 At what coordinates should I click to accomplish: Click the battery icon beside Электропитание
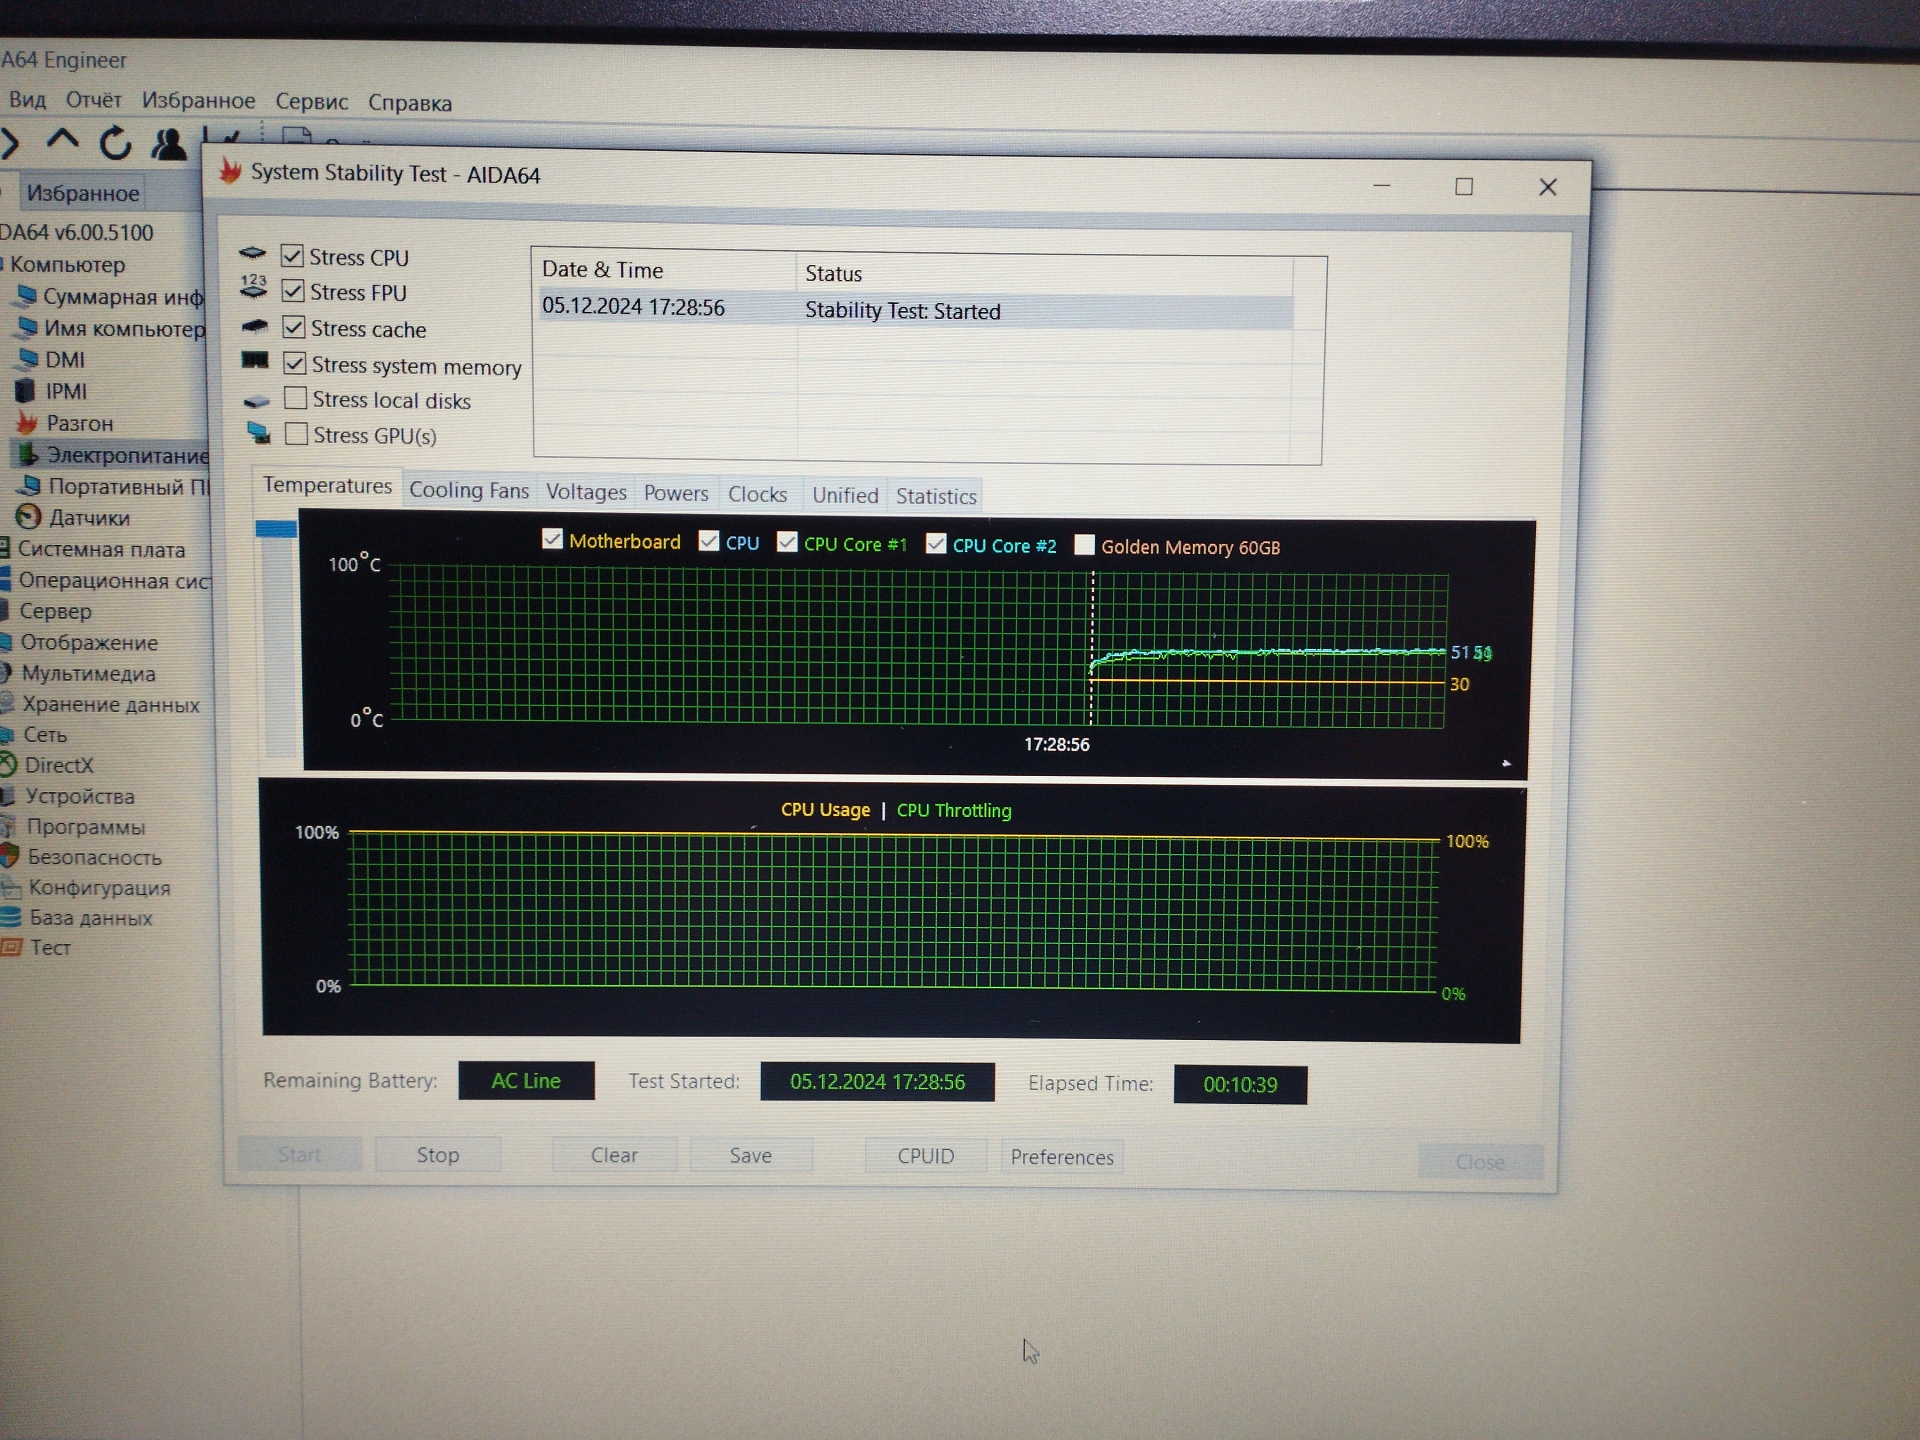click(x=27, y=454)
